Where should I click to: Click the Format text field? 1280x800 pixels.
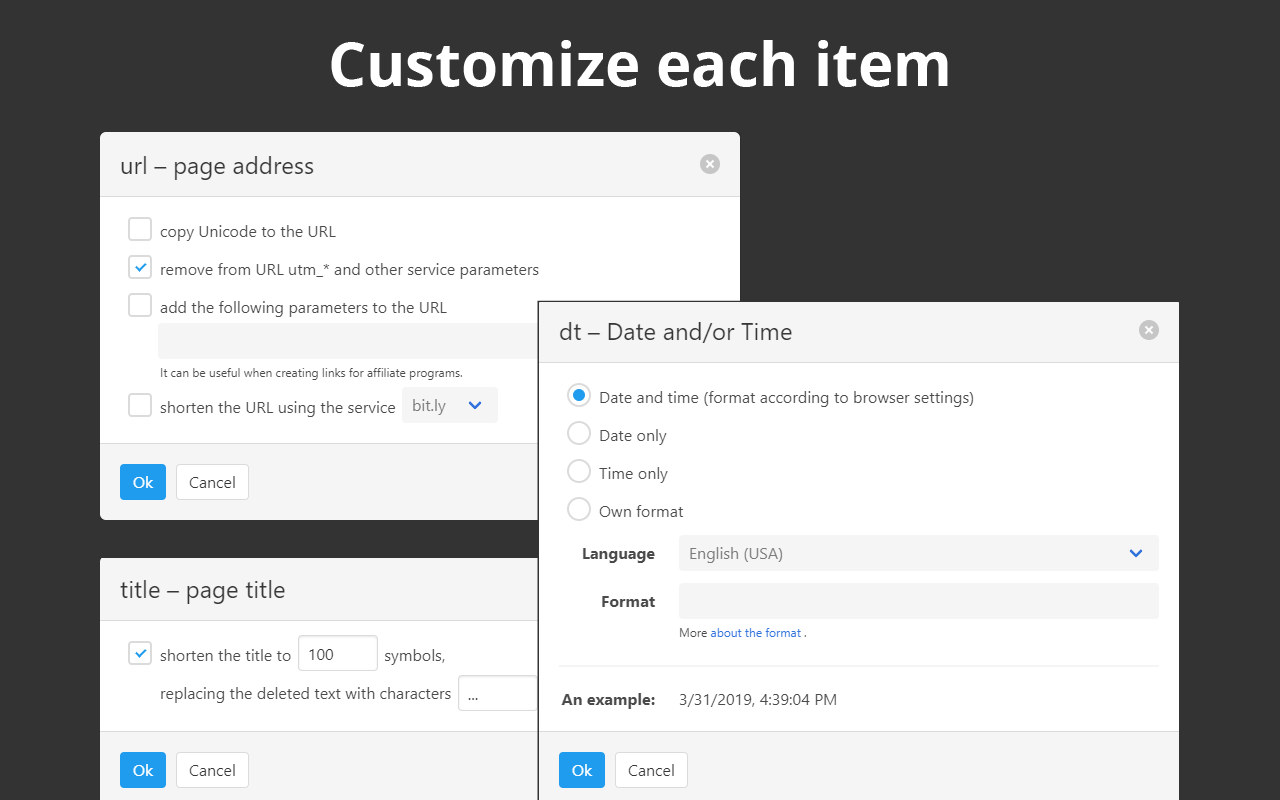[918, 601]
